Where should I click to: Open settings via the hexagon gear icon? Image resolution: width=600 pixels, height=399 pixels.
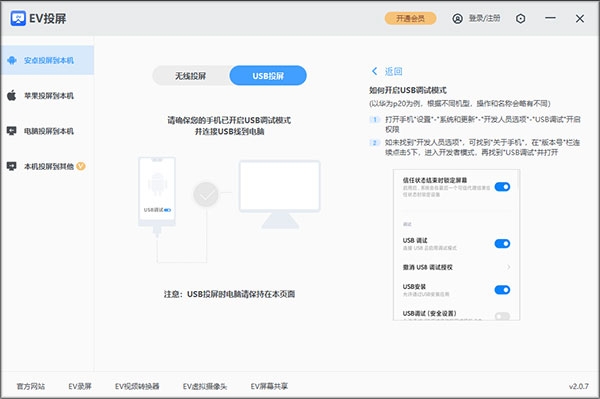(520, 18)
